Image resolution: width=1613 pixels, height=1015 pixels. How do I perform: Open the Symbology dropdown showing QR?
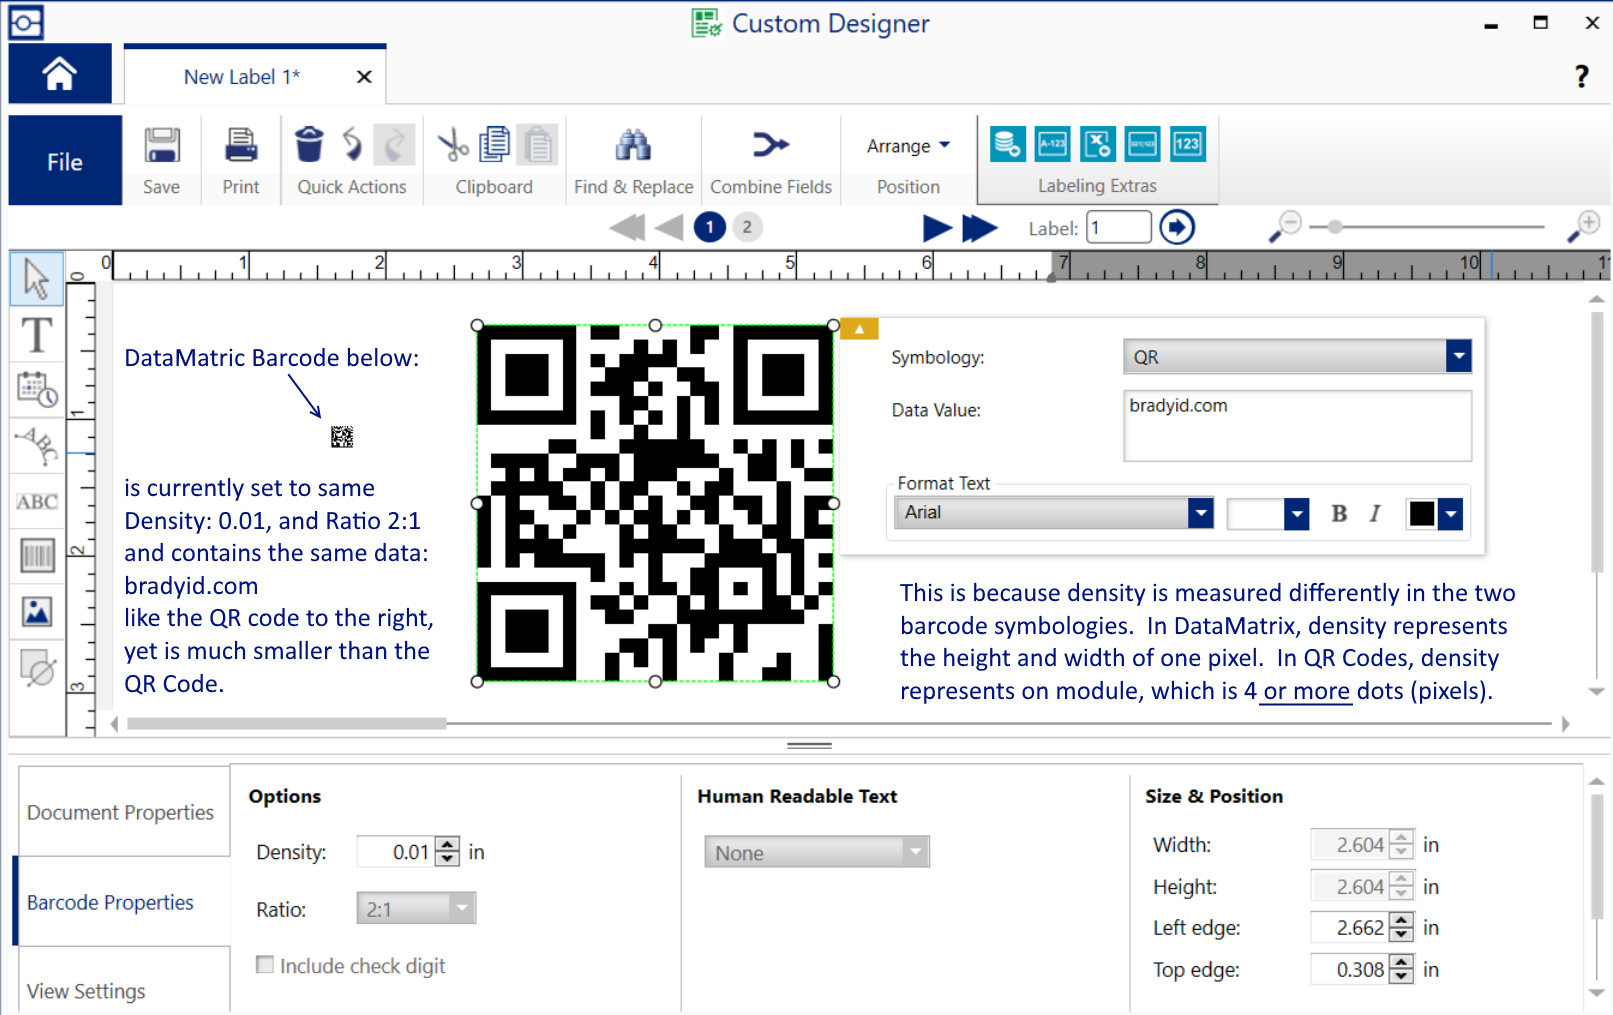click(x=1459, y=355)
